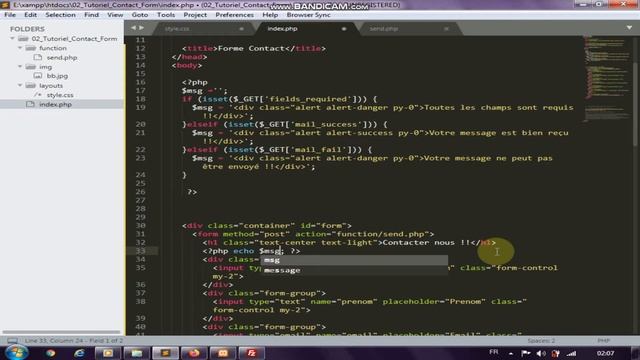Screen dimensions: 640x360
Task: Click the bb.jpg image file icon
Action: pos(38,76)
